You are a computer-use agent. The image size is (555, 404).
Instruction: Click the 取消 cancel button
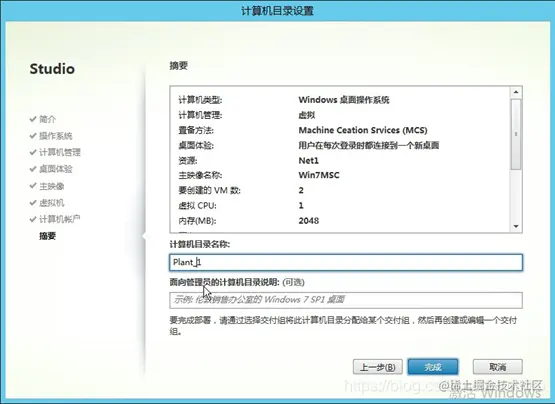pos(497,367)
